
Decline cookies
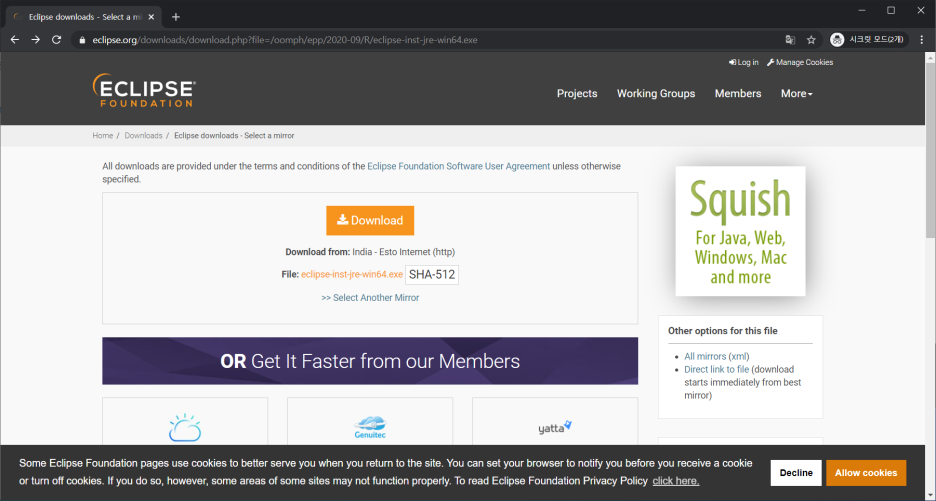tap(796, 472)
